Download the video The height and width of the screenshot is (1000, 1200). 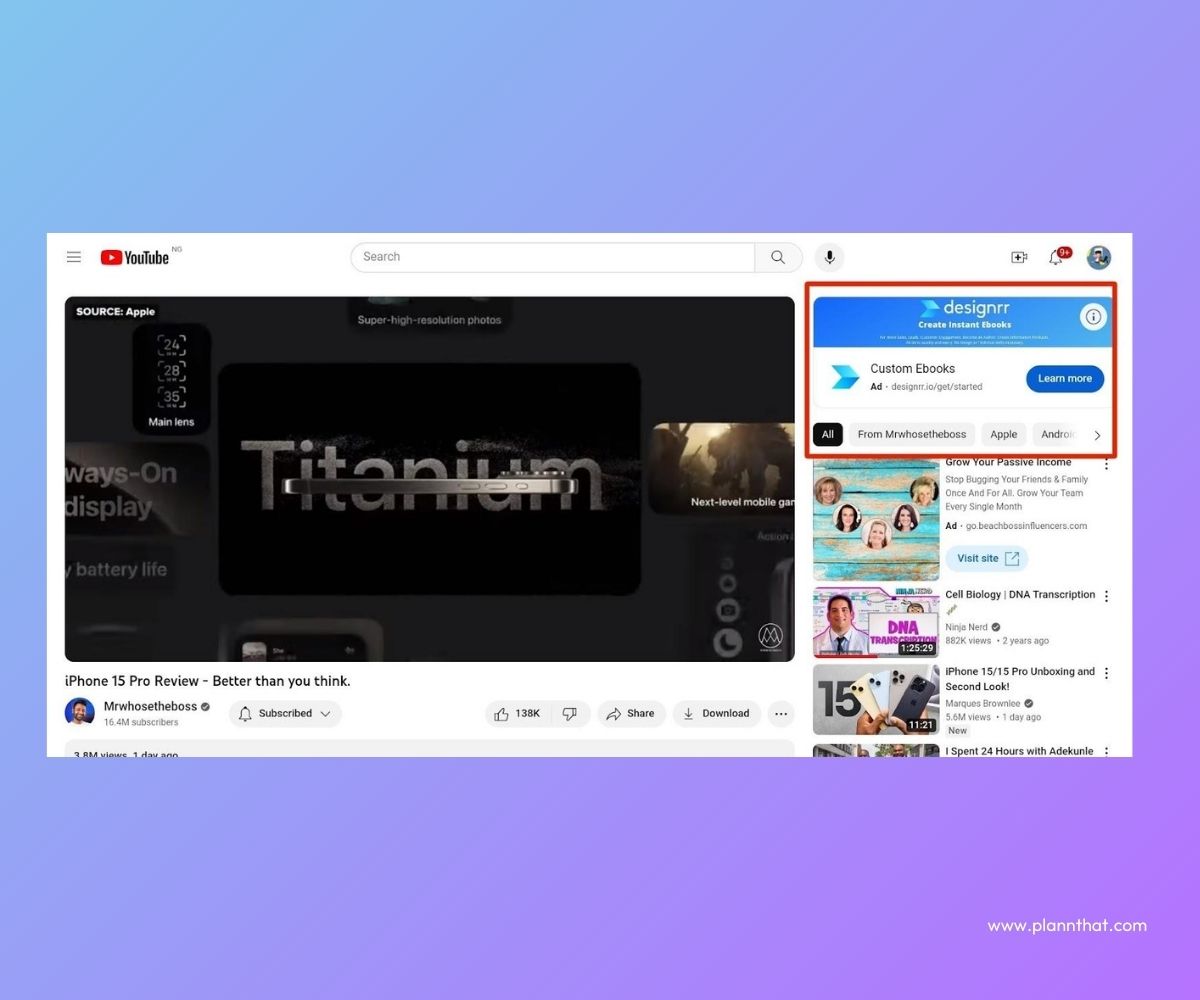point(716,714)
